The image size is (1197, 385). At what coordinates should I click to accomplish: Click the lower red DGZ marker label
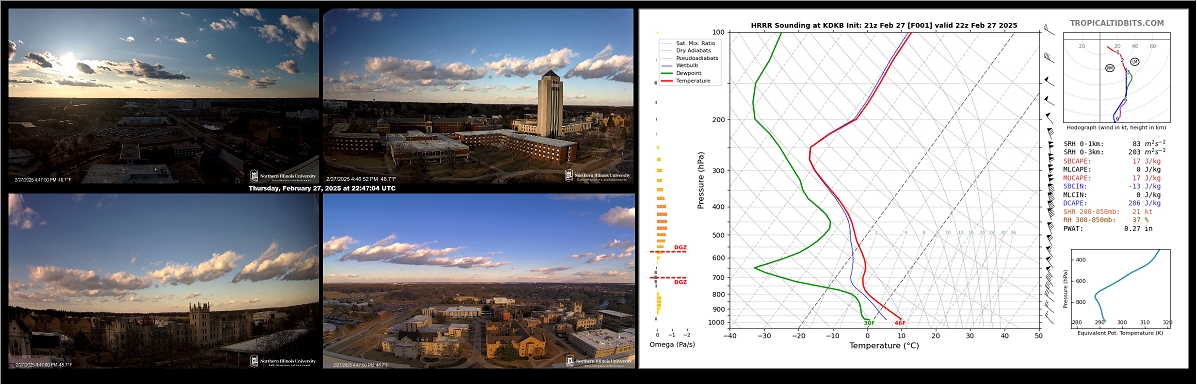coord(680,282)
